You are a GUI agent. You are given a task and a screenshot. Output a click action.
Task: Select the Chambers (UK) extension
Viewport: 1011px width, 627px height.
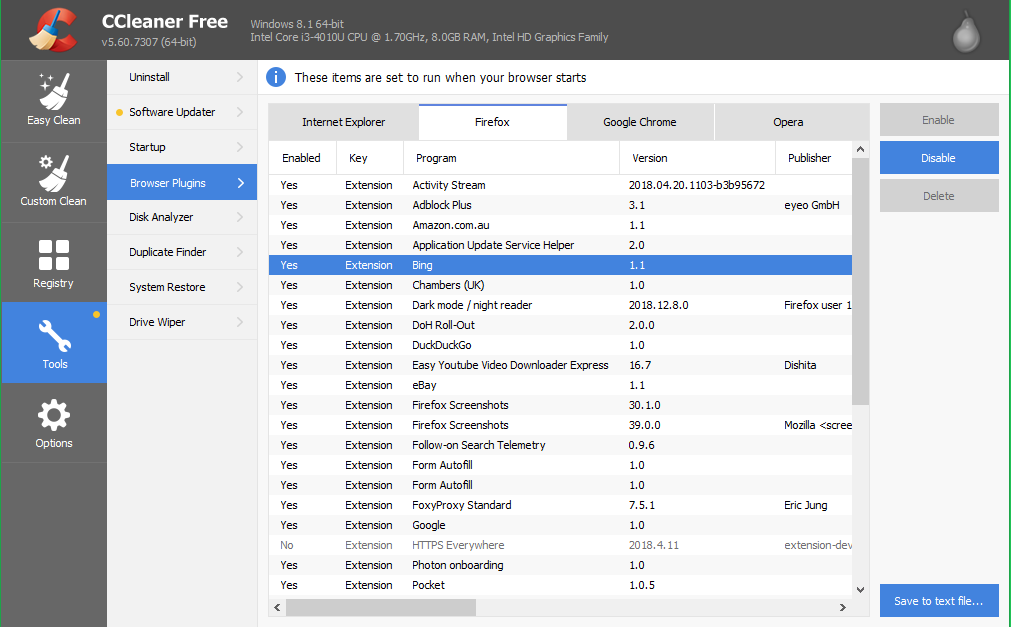tap(560, 285)
